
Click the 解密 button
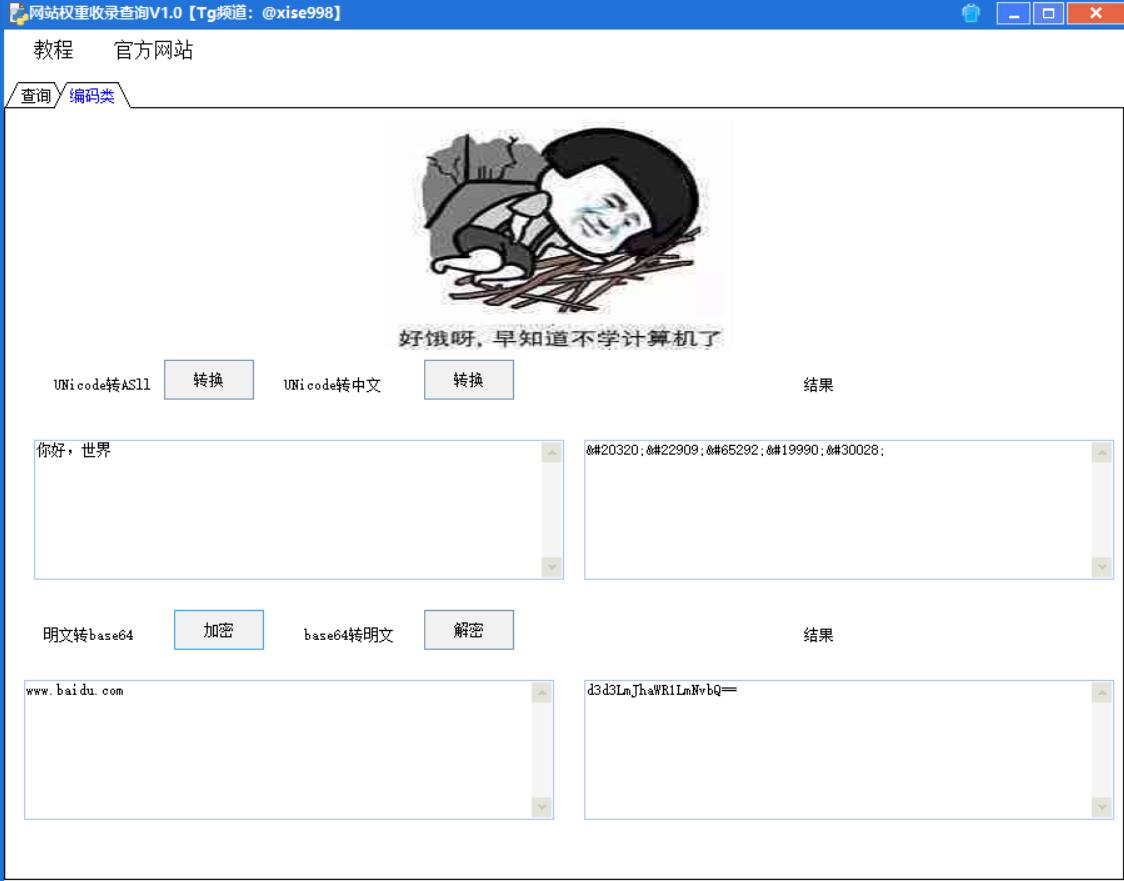coord(469,630)
